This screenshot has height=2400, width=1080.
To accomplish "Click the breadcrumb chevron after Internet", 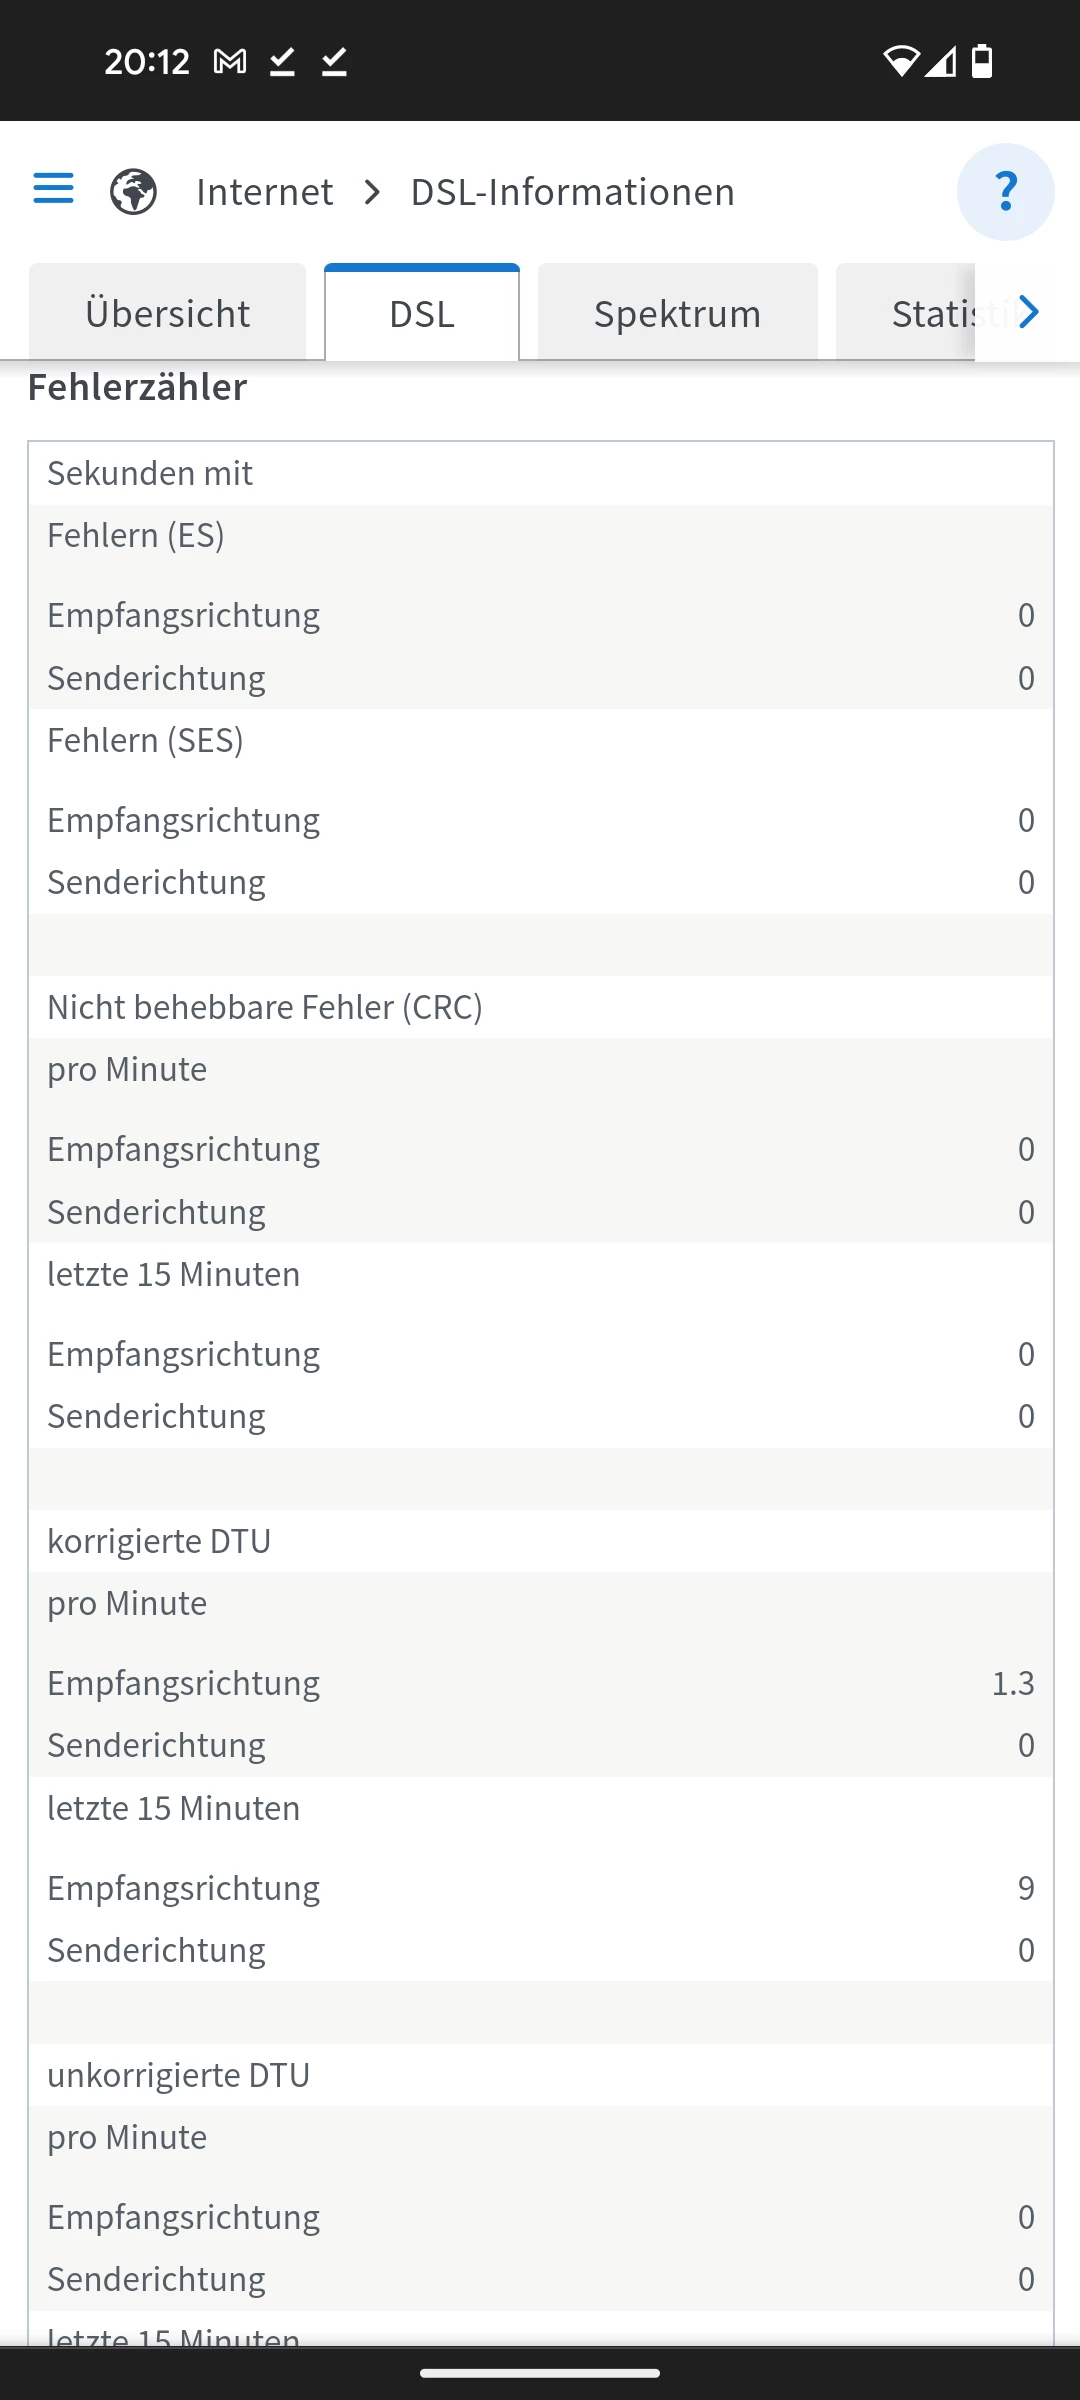I will pos(372,192).
